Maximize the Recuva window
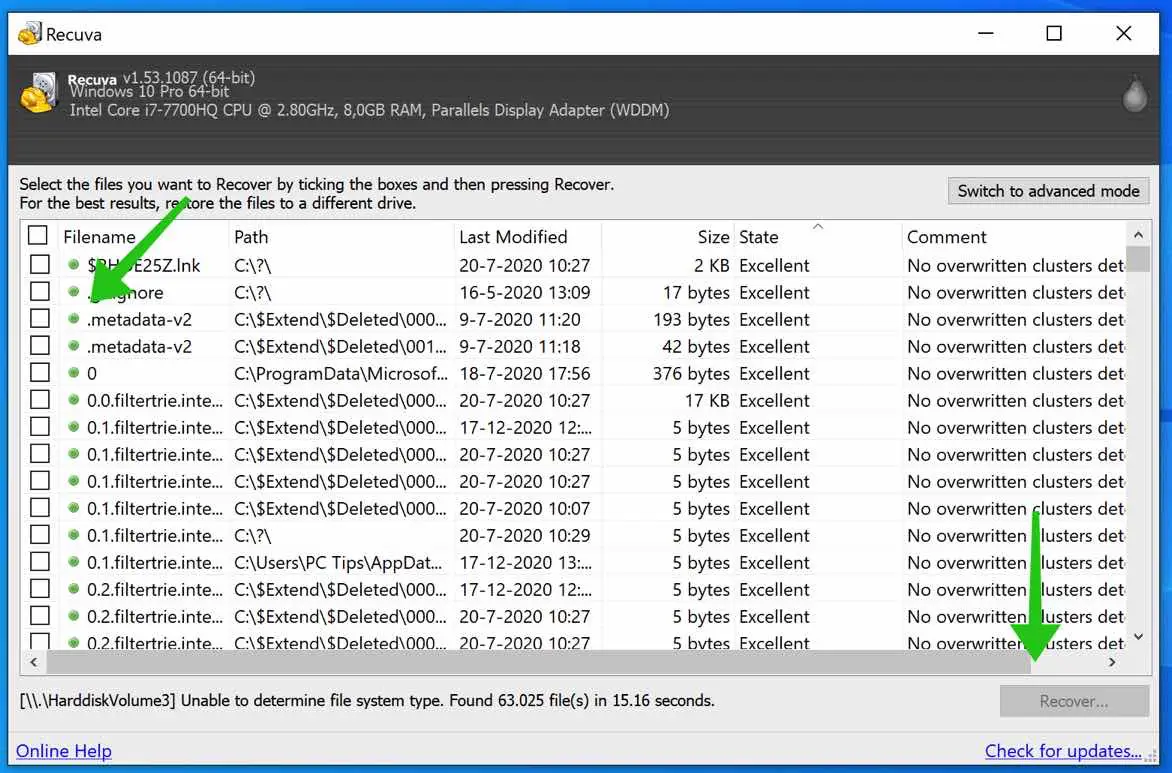1172x773 pixels. (x=1054, y=34)
